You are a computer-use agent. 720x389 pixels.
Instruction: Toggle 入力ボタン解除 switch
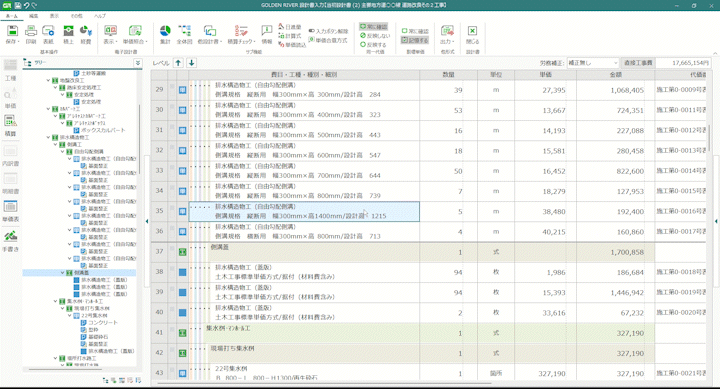pyautogui.click(x=328, y=31)
